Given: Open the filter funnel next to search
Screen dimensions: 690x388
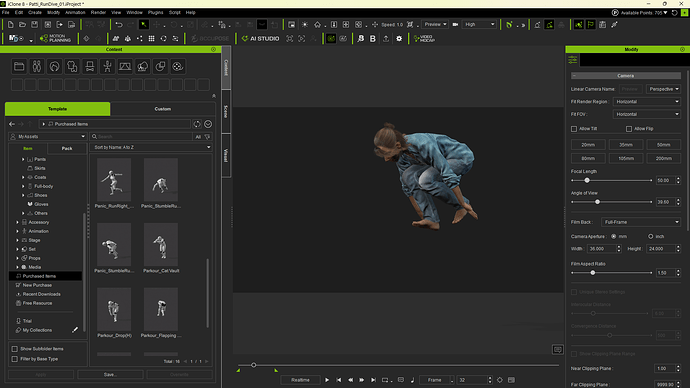Looking at the screenshot, I should (x=207, y=137).
